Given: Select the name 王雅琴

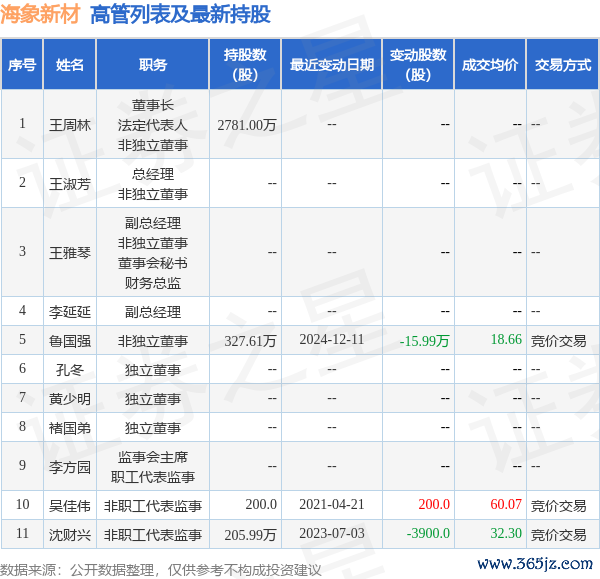Looking at the screenshot, I should click(70, 252).
